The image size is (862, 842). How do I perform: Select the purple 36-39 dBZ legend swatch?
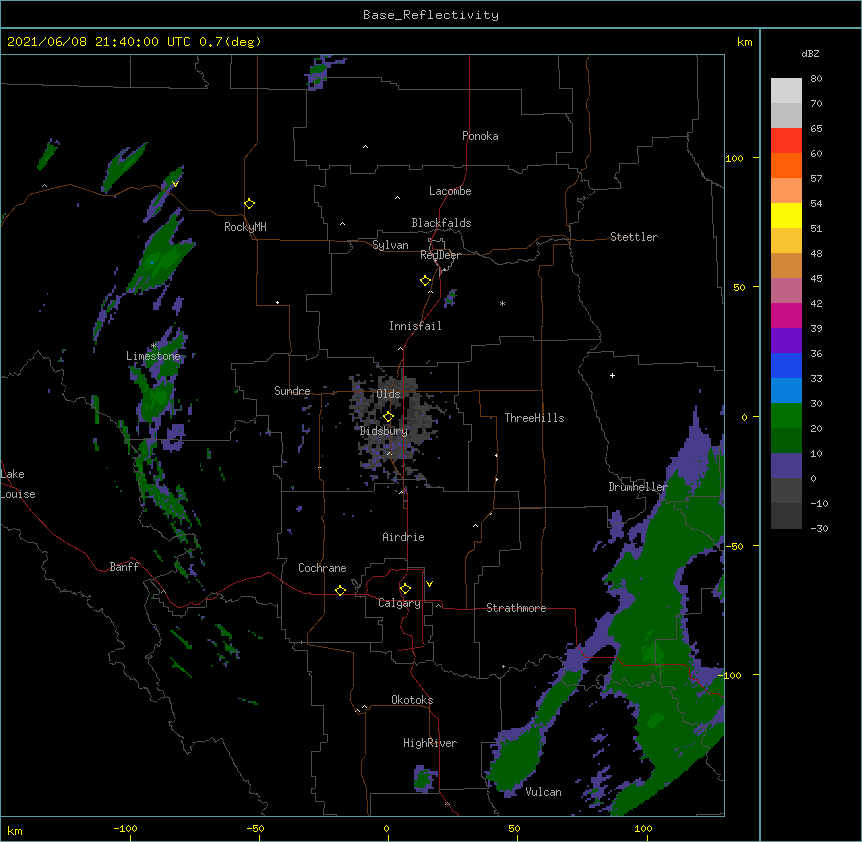click(x=786, y=341)
